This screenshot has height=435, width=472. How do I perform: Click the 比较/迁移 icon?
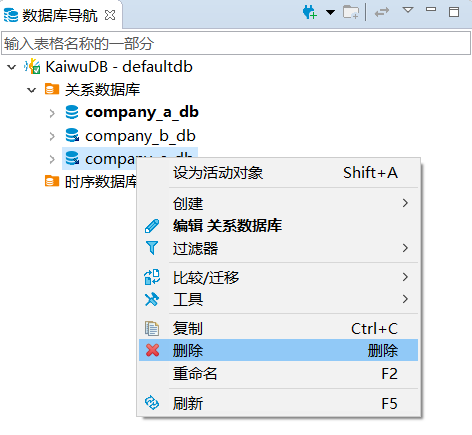point(152,277)
